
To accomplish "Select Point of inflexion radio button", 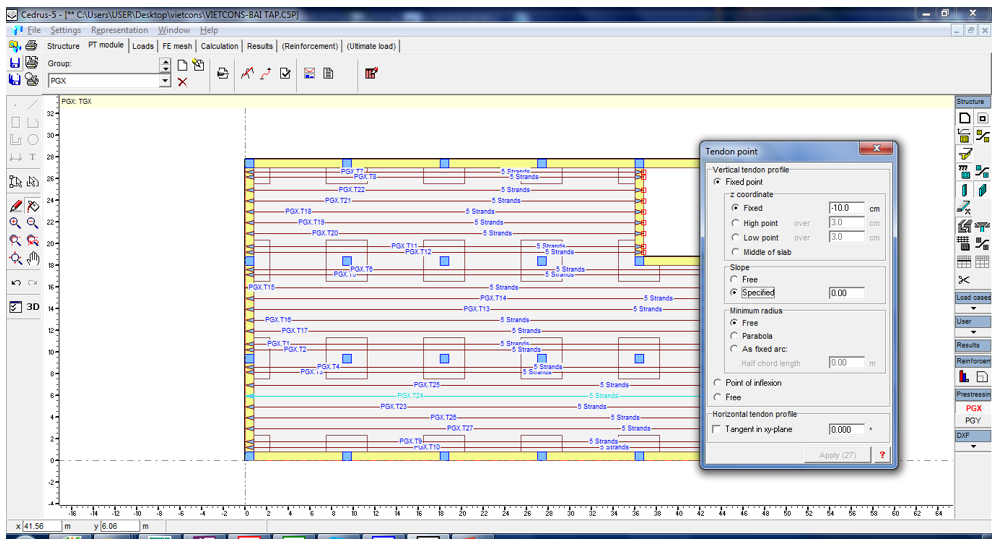I will click(717, 383).
